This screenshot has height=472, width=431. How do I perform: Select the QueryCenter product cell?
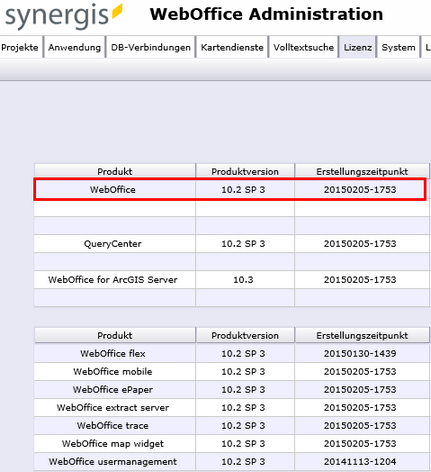pos(115,244)
